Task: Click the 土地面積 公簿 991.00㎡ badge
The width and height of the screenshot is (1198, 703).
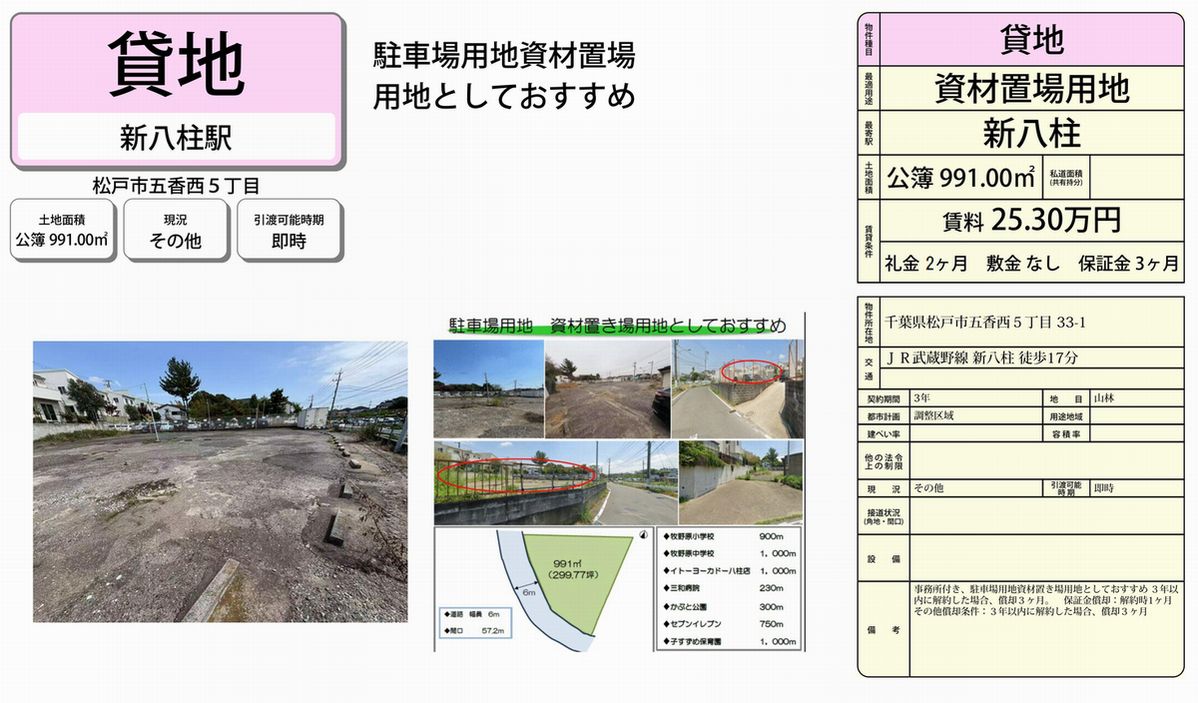Action: point(62,230)
